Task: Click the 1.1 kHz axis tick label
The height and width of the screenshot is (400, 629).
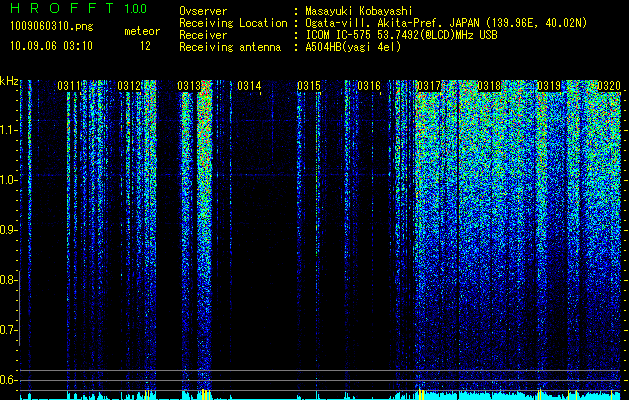Action: [8, 130]
